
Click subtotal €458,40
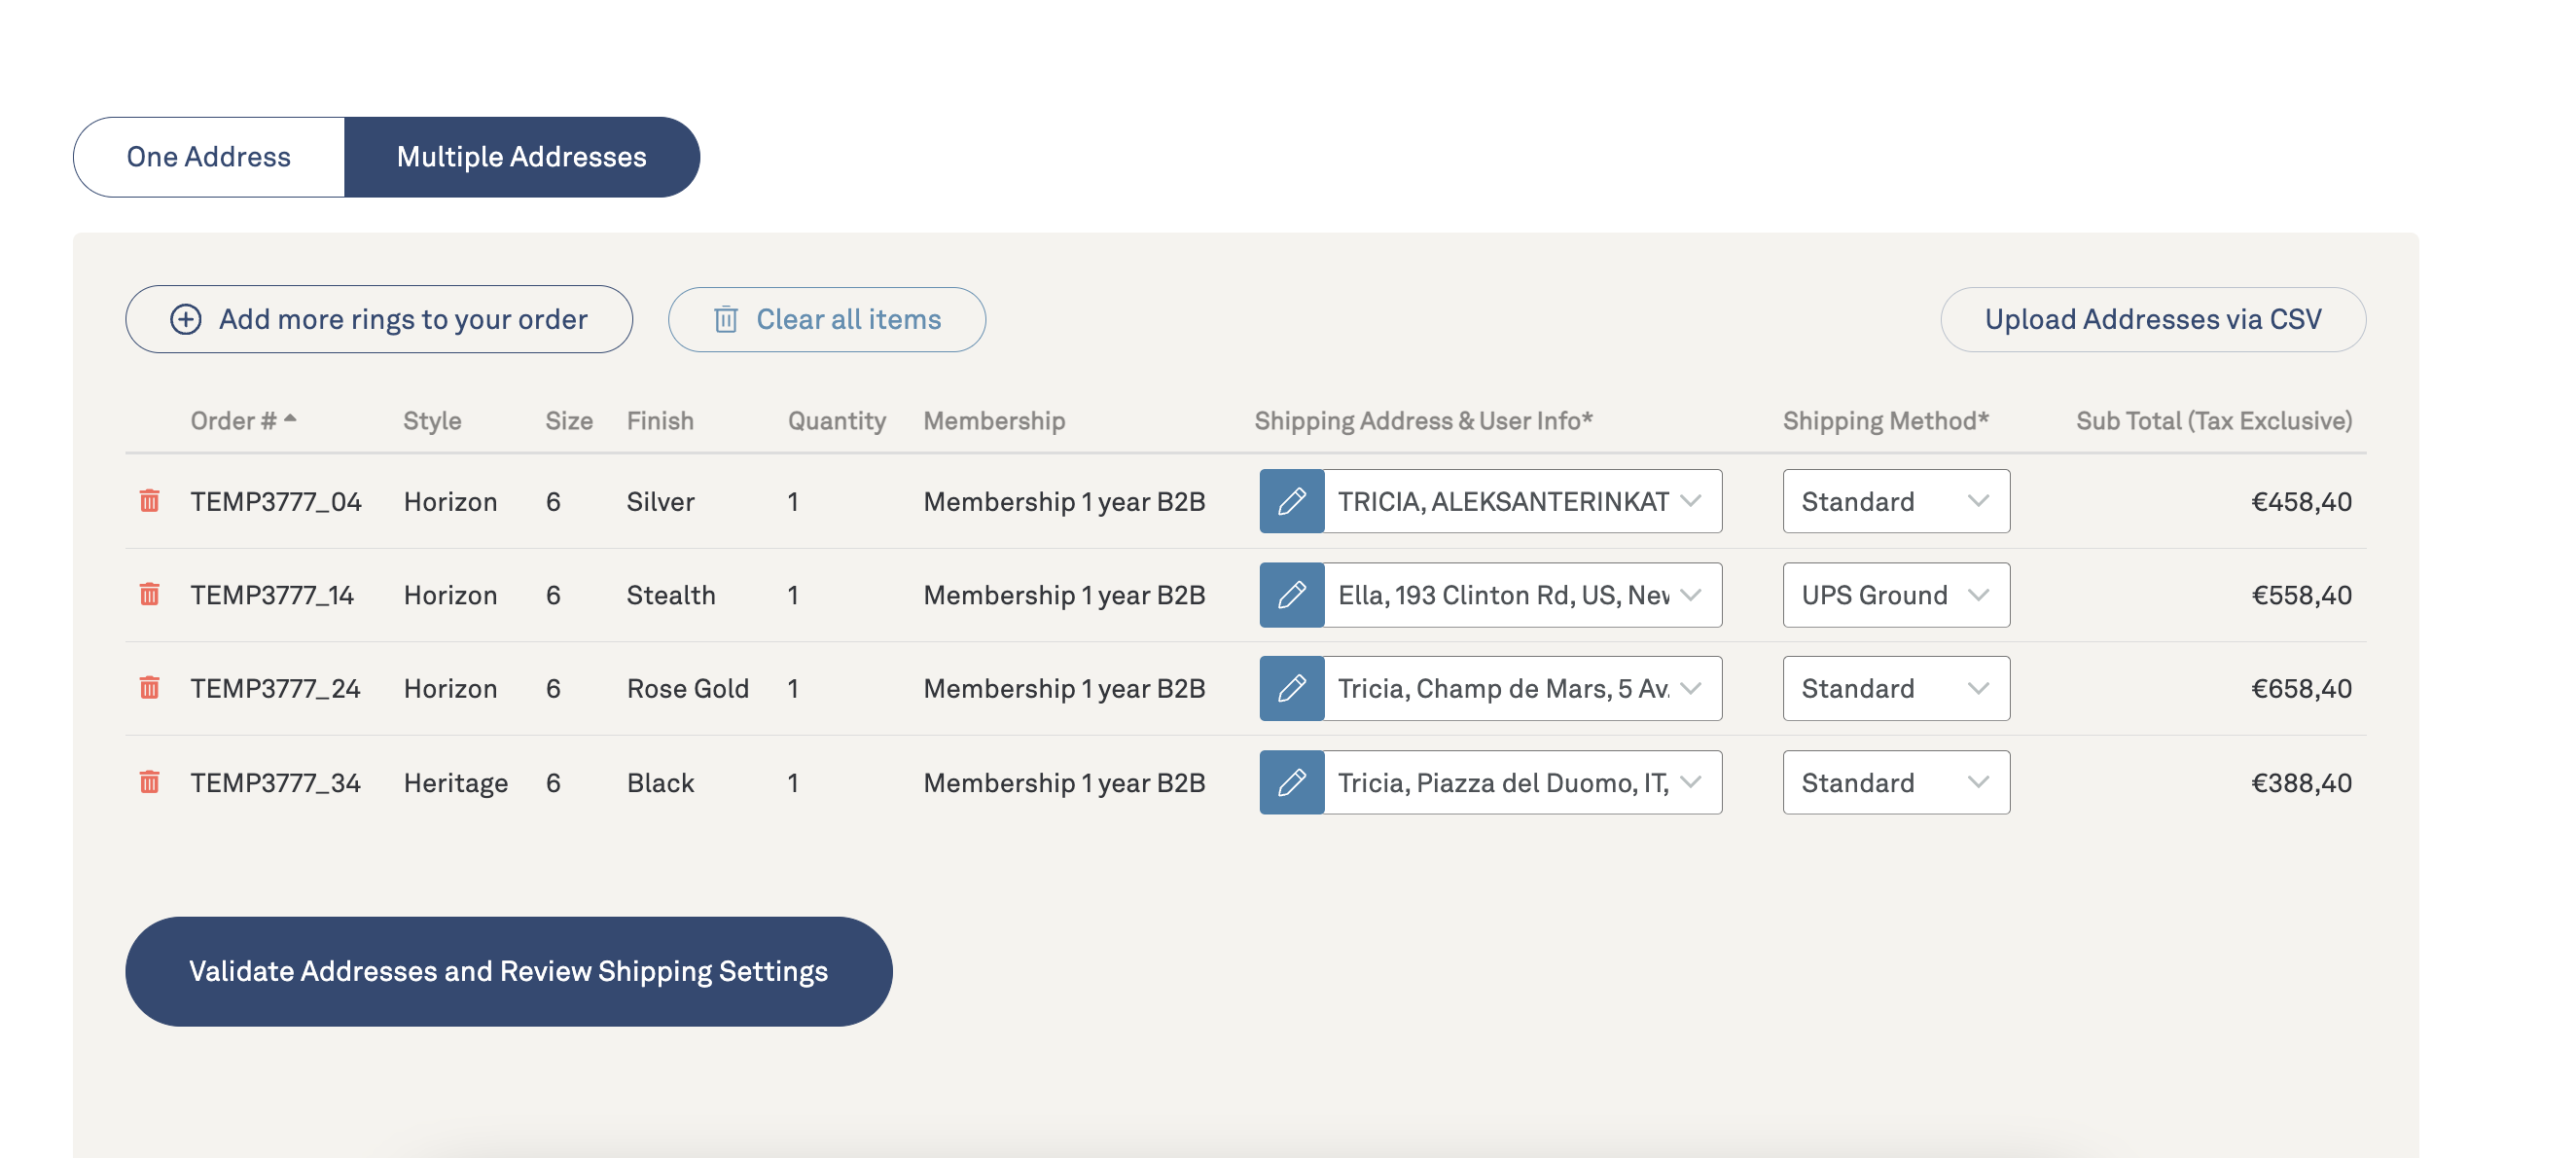[x=2301, y=501]
